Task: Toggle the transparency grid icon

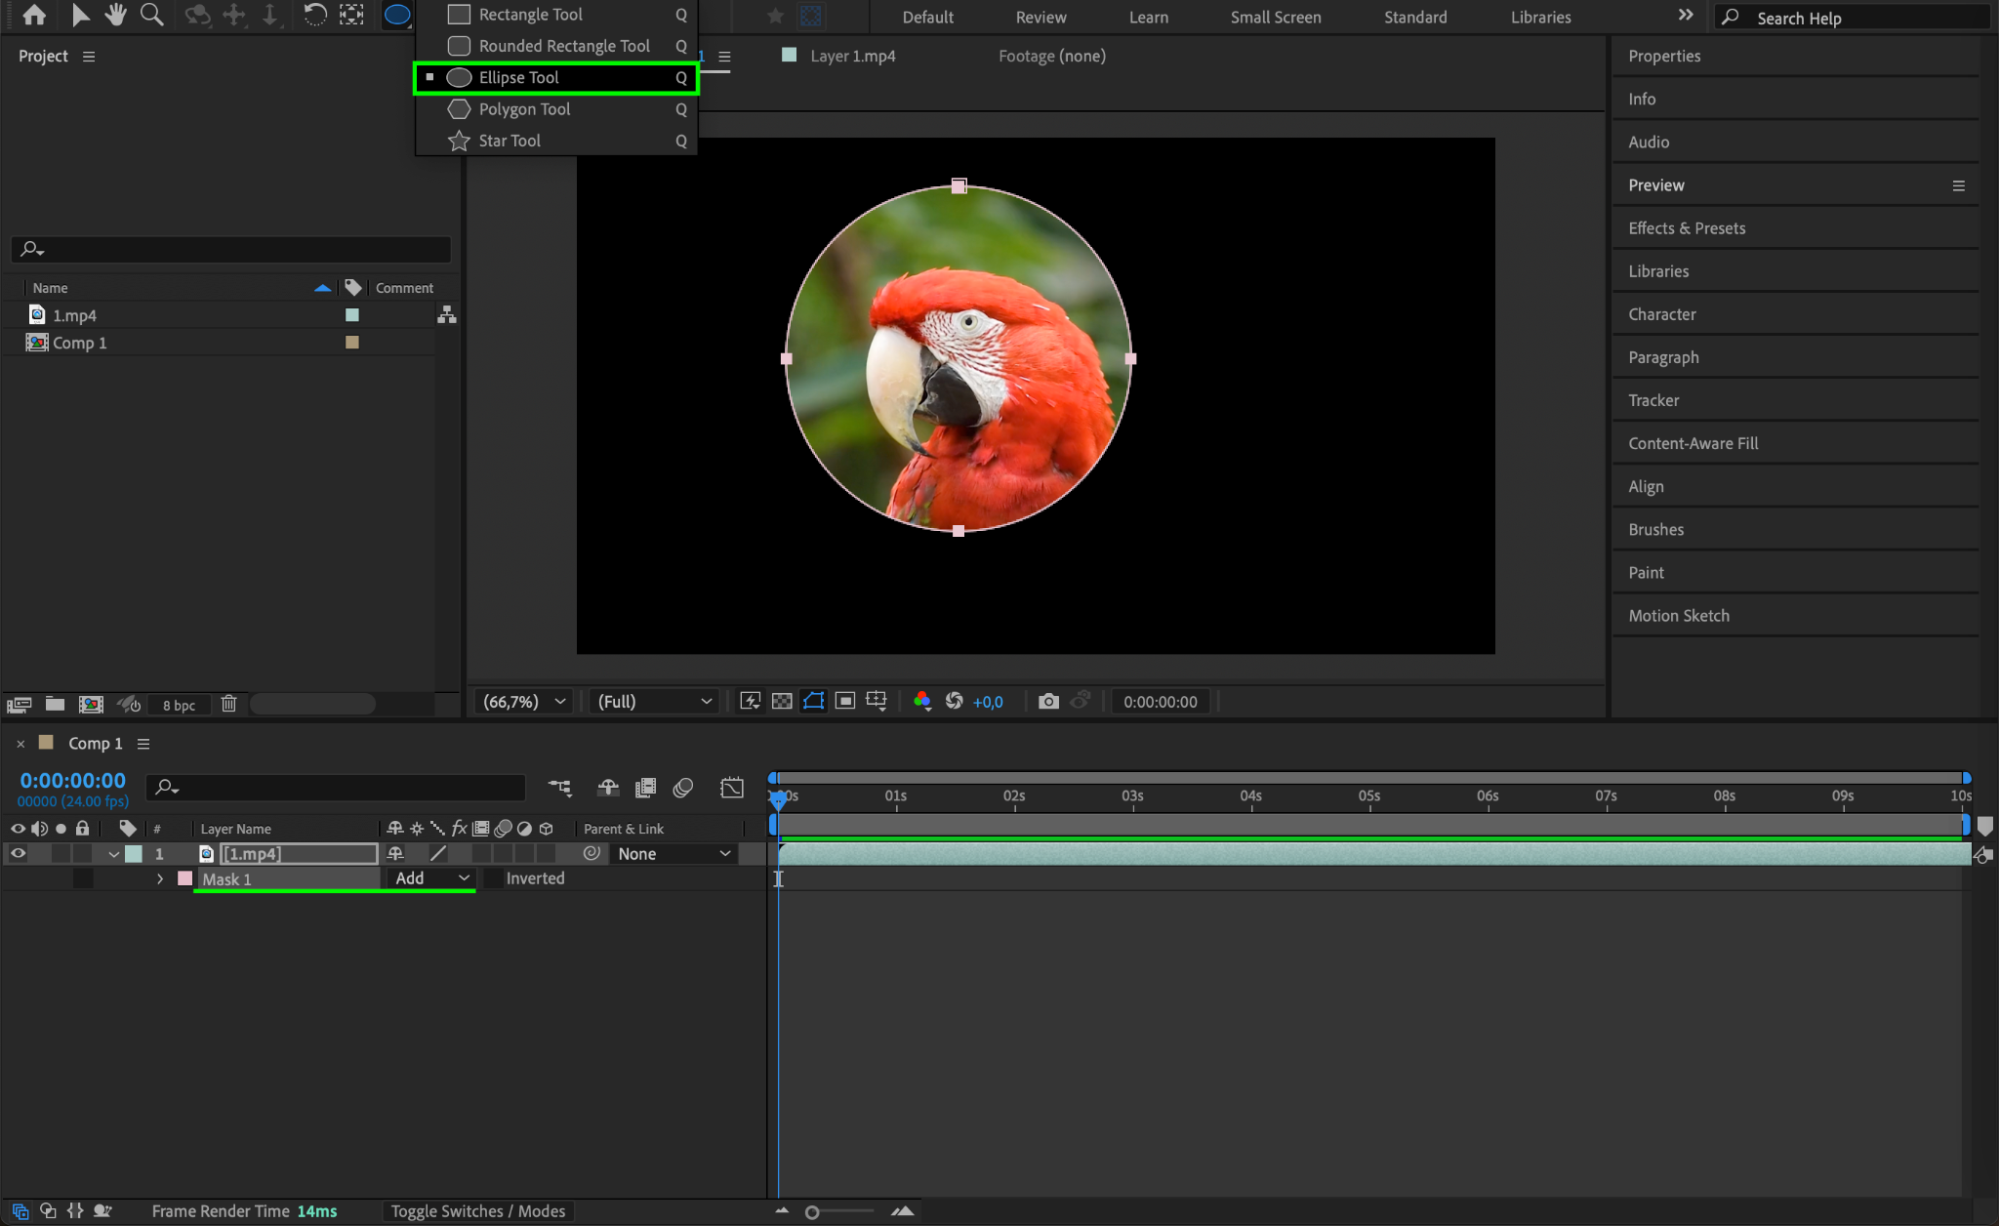Action: point(782,701)
